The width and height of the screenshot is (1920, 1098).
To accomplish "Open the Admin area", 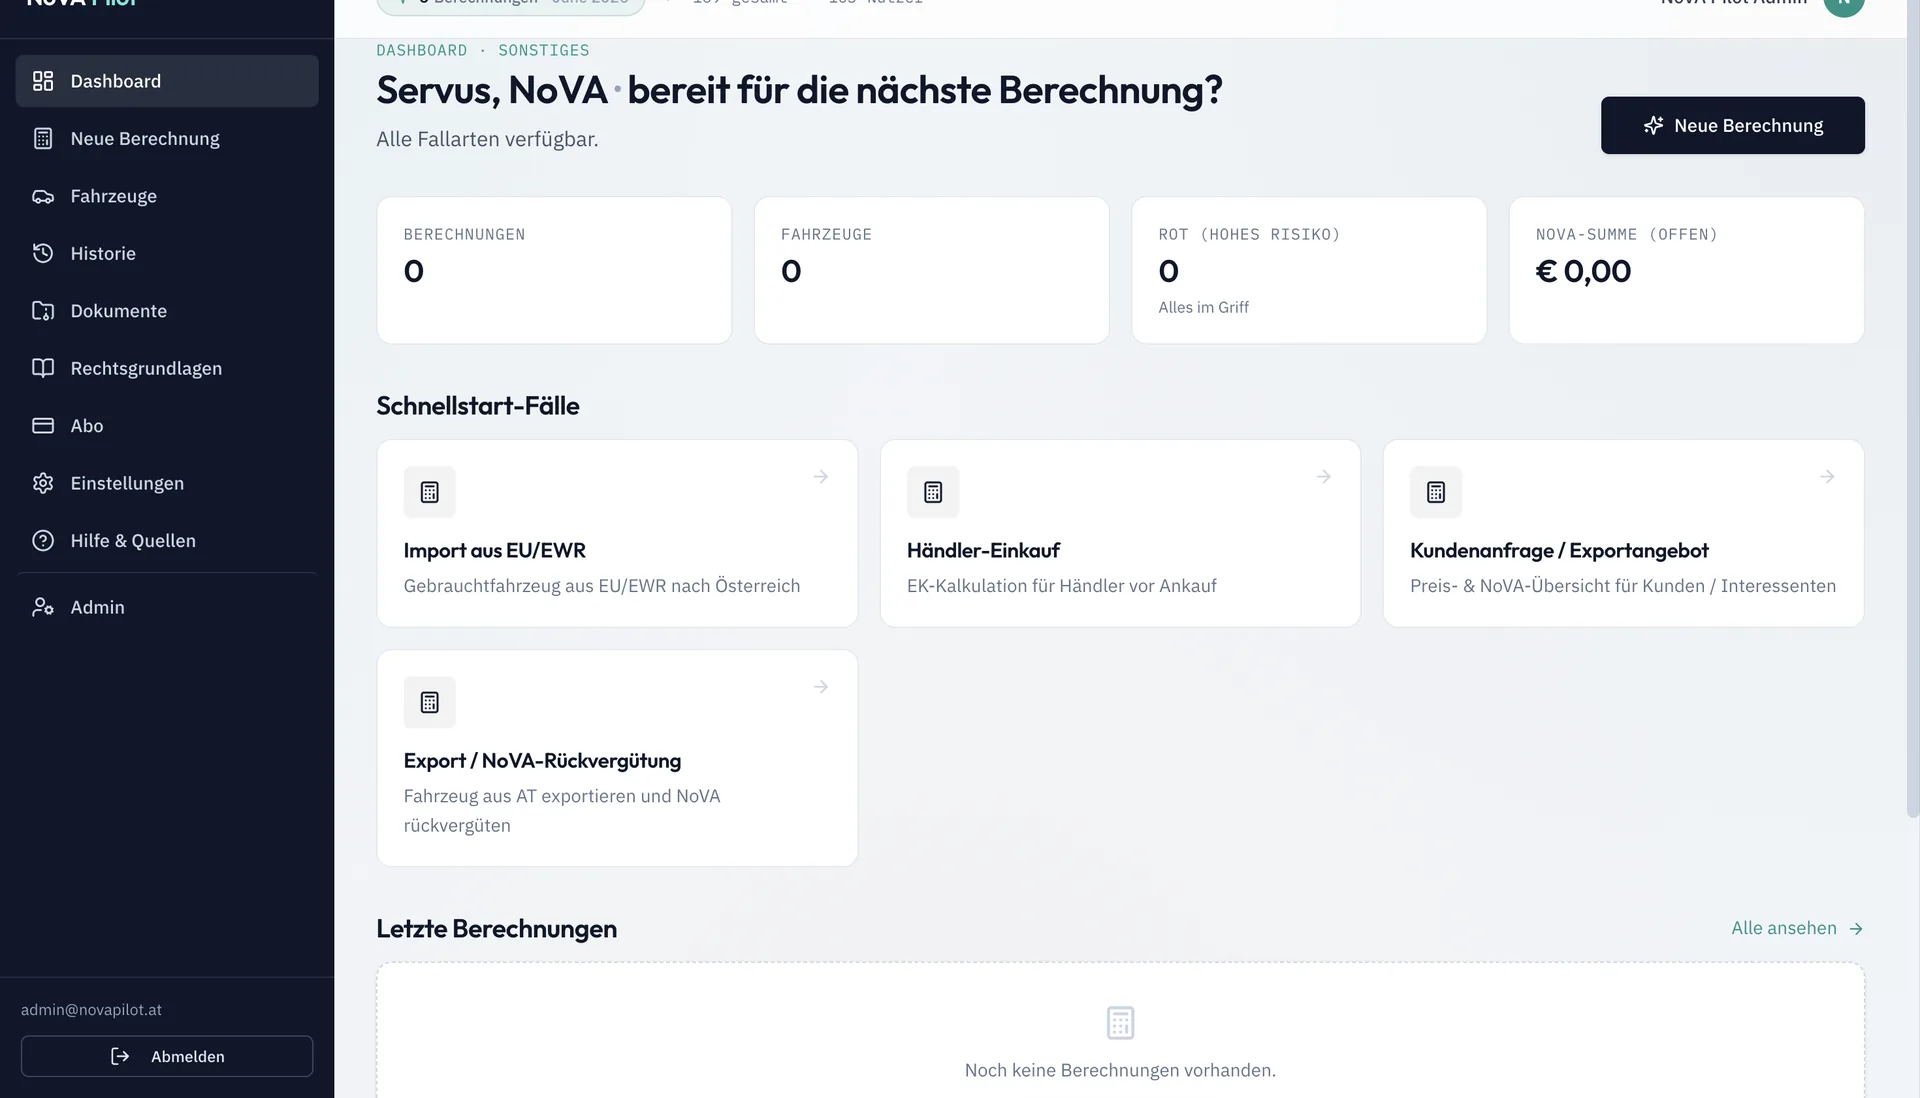I will pyautogui.click(x=167, y=607).
